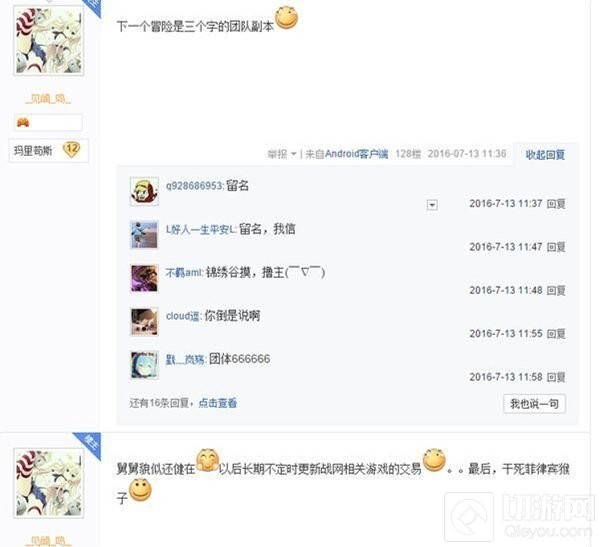Open q928686953's username link
The image size is (600, 547).
[x=194, y=186]
